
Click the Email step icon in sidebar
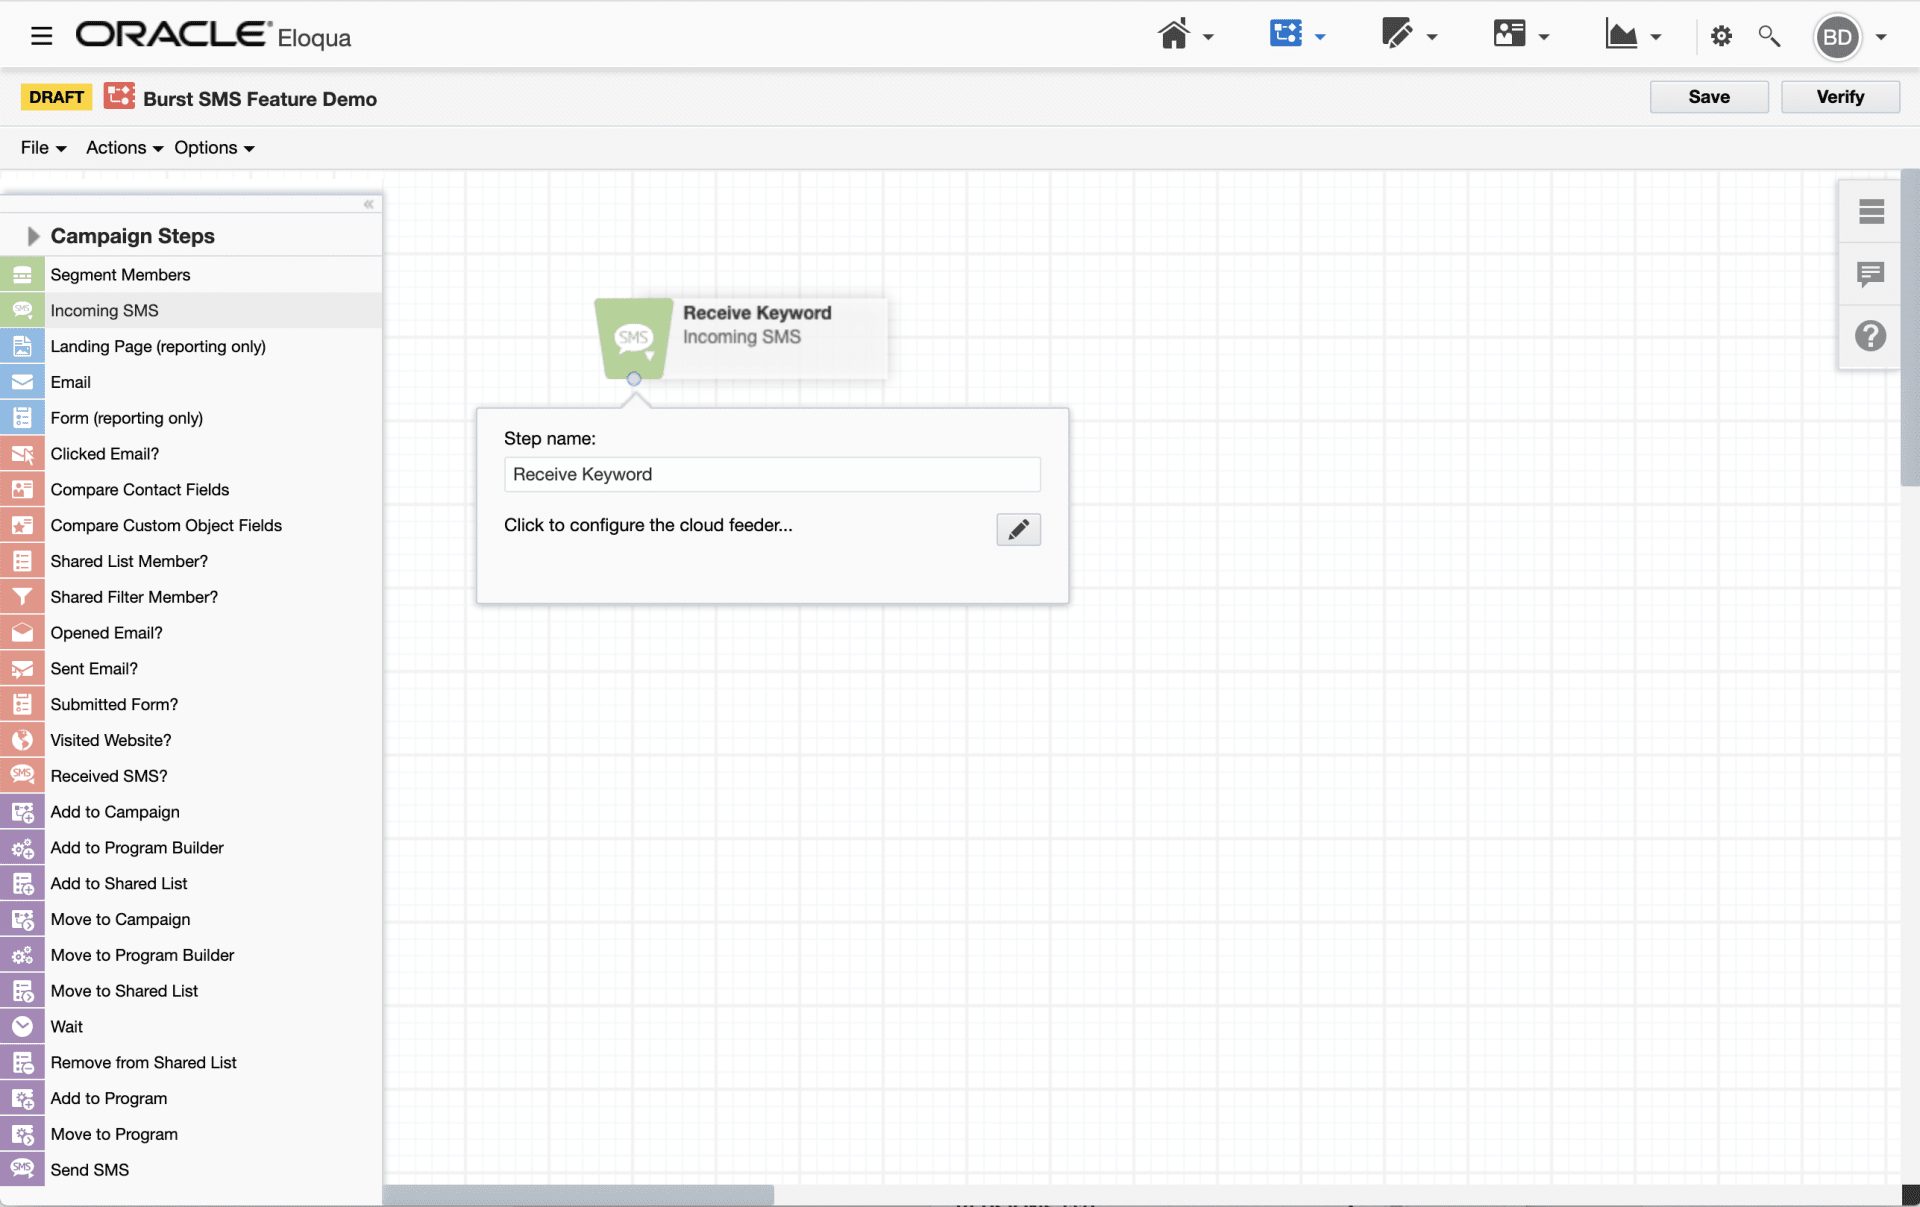click(x=23, y=382)
